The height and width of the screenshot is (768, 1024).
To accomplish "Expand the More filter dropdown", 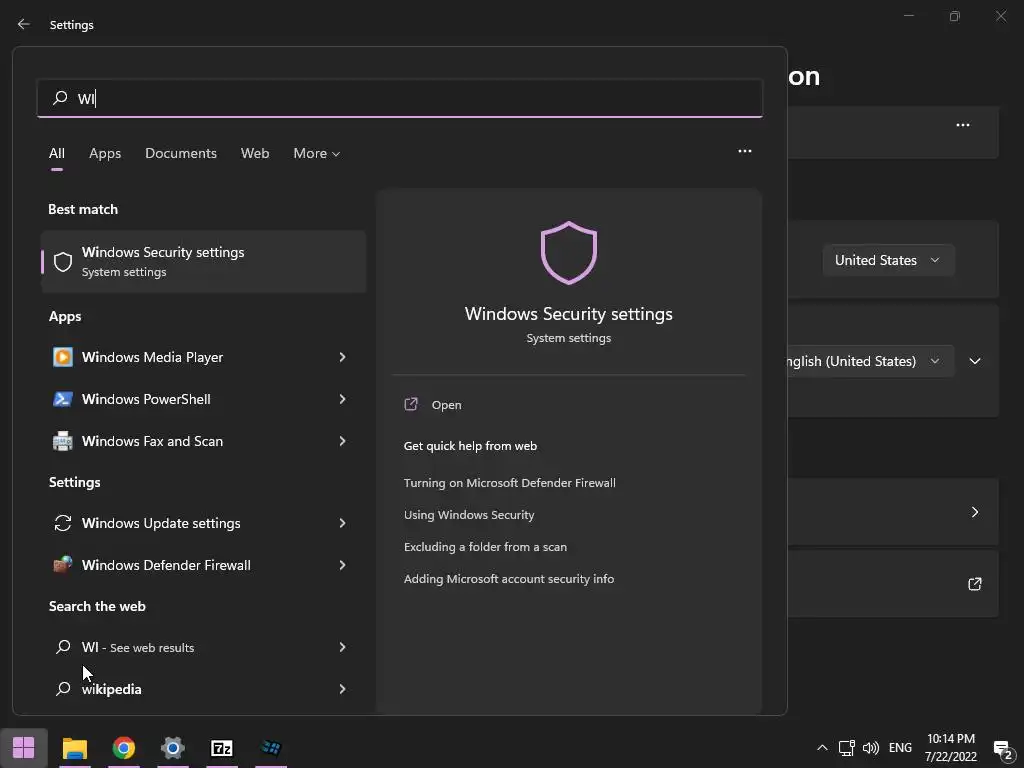I will point(317,153).
